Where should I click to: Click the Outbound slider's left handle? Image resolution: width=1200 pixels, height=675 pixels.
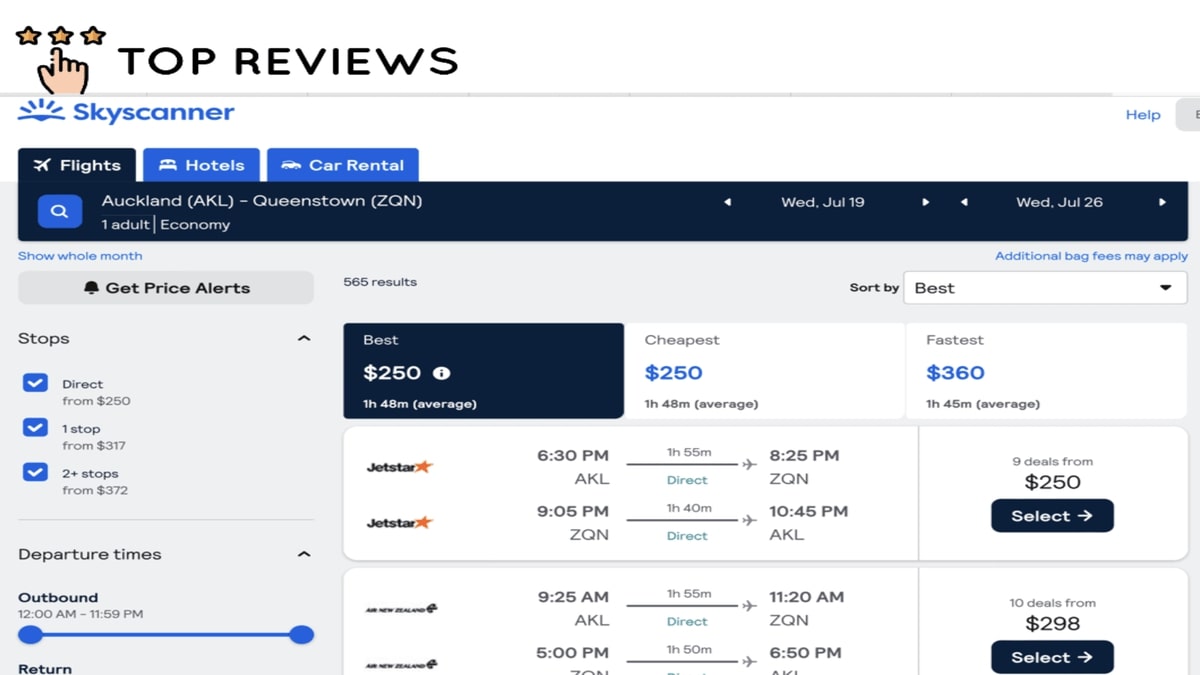[x=31, y=635]
